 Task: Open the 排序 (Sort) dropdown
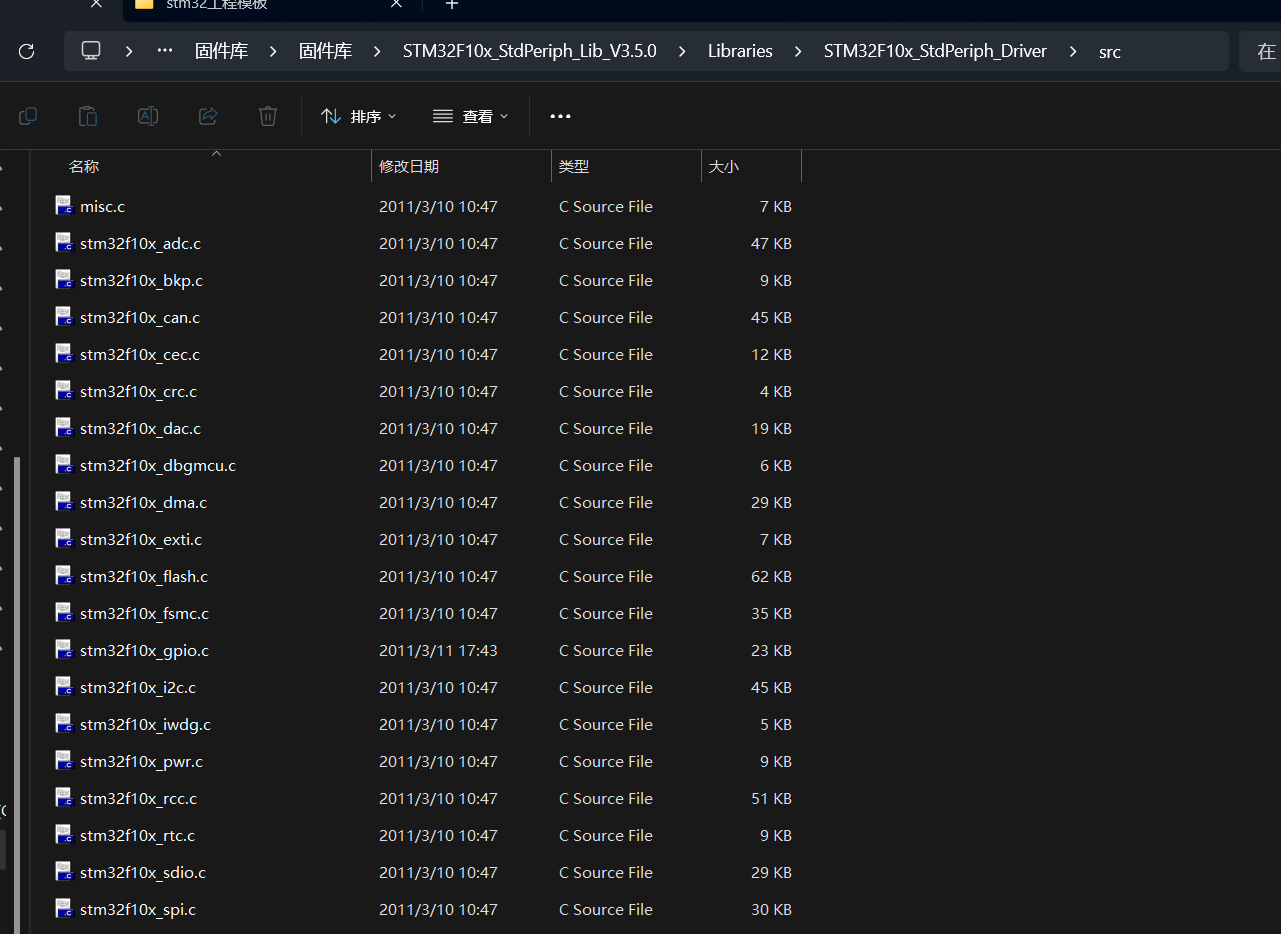[x=358, y=116]
